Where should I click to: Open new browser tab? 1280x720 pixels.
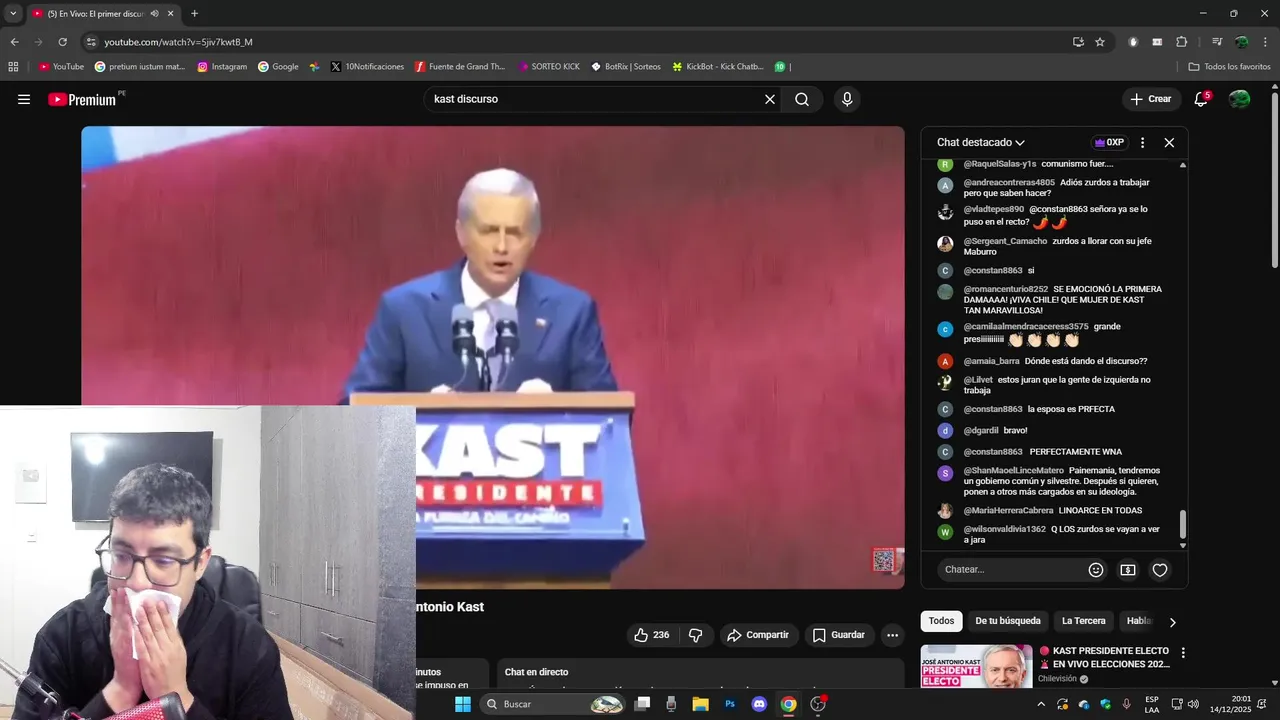(194, 14)
